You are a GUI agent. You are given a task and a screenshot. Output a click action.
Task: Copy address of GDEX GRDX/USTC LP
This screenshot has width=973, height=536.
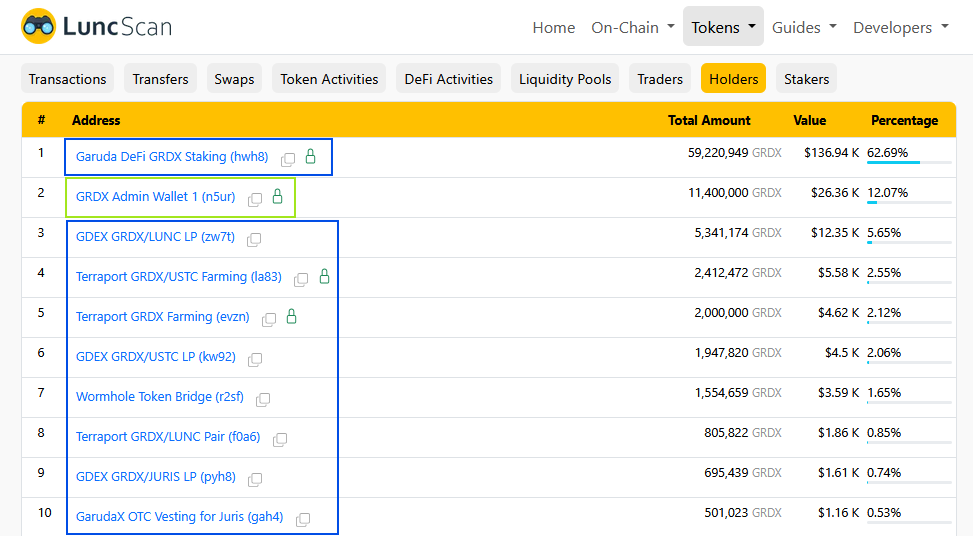(x=255, y=359)
